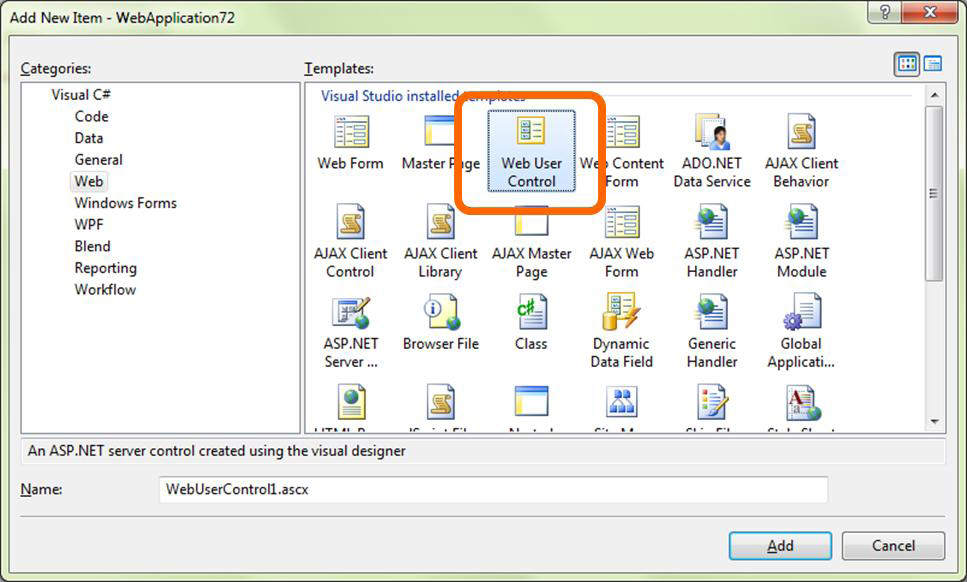
Task: Switch templates to small icons view
Action: (932, 64)
